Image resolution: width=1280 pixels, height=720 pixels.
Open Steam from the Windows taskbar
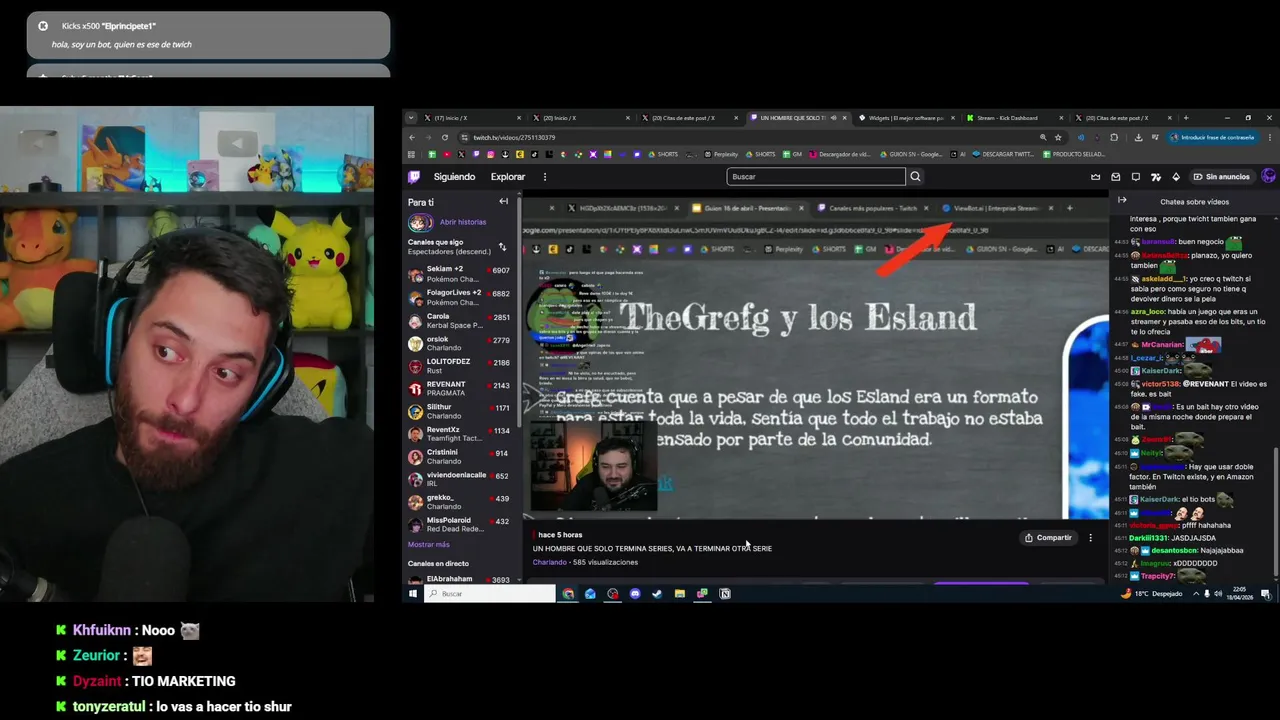tap(657, 594)
